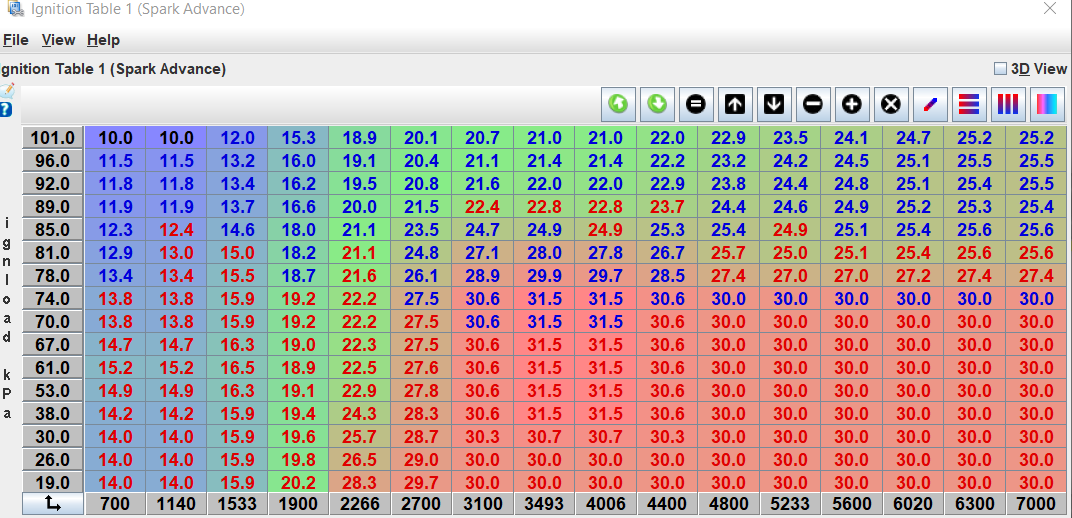The height and width of the screenshot is (518, 1072).
Task: Click the notes pencil icon at left
Action: coord(6,91)
